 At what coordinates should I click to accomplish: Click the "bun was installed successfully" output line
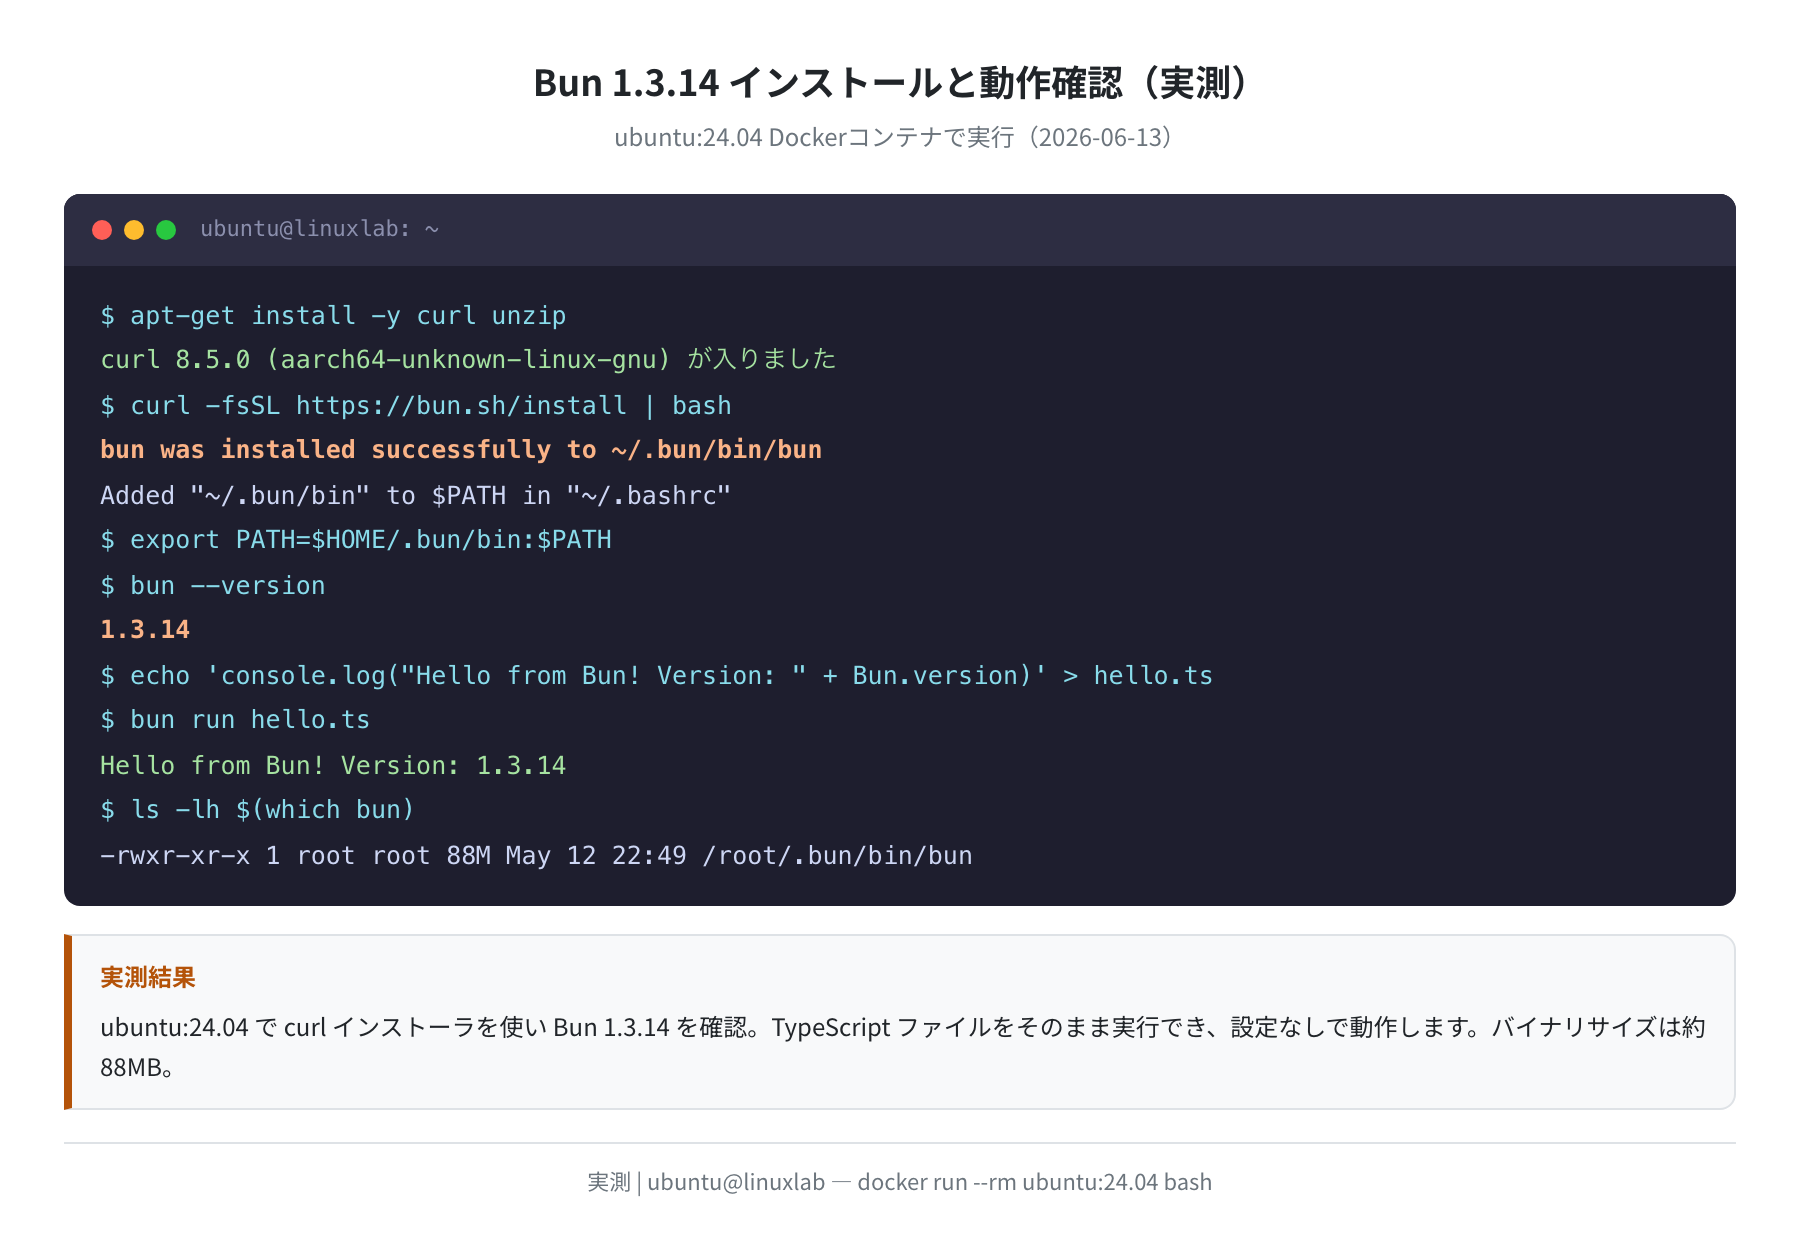pyautogui.click(x=461, y=450)
